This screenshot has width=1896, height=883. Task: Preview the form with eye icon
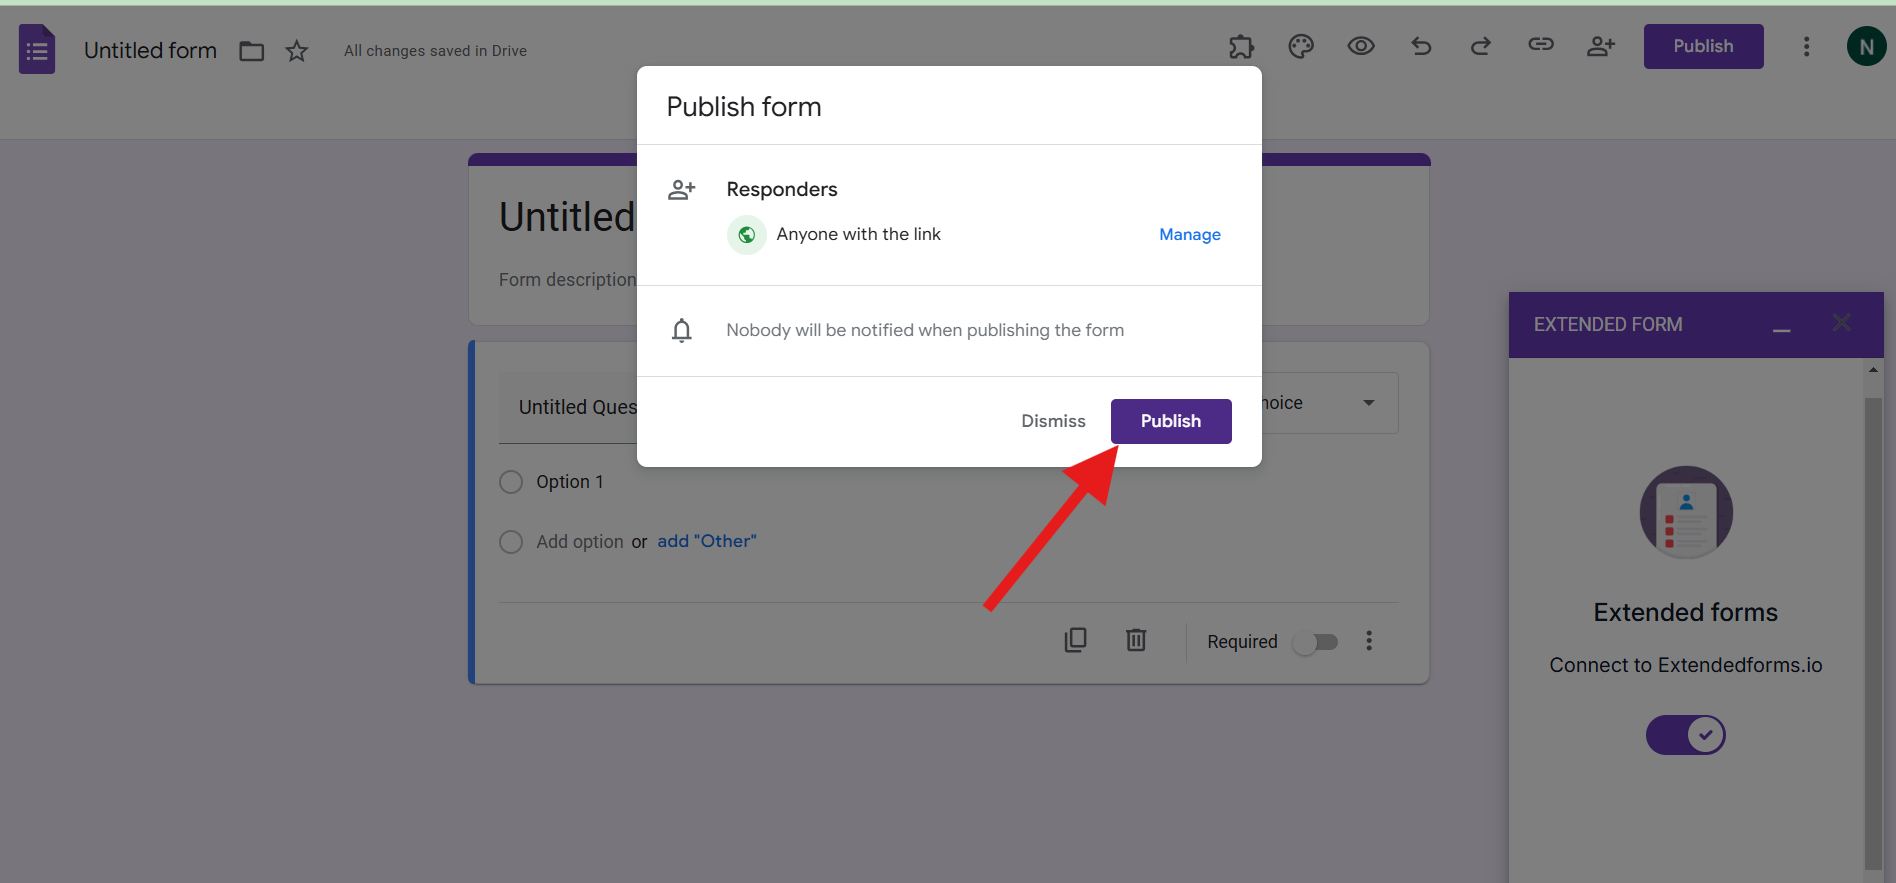pos(1361,46)
